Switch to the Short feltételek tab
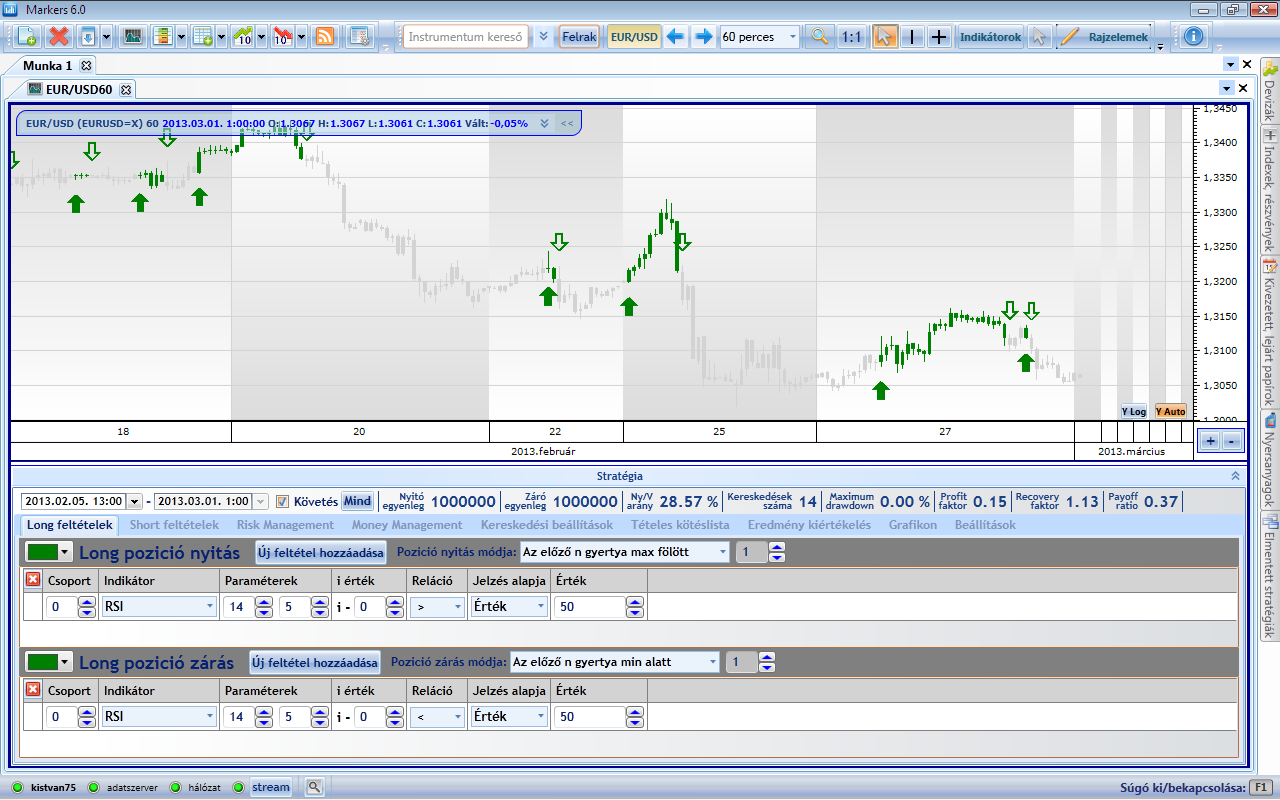This screenshot has height=800, width=1280. [x=174, y=525]
